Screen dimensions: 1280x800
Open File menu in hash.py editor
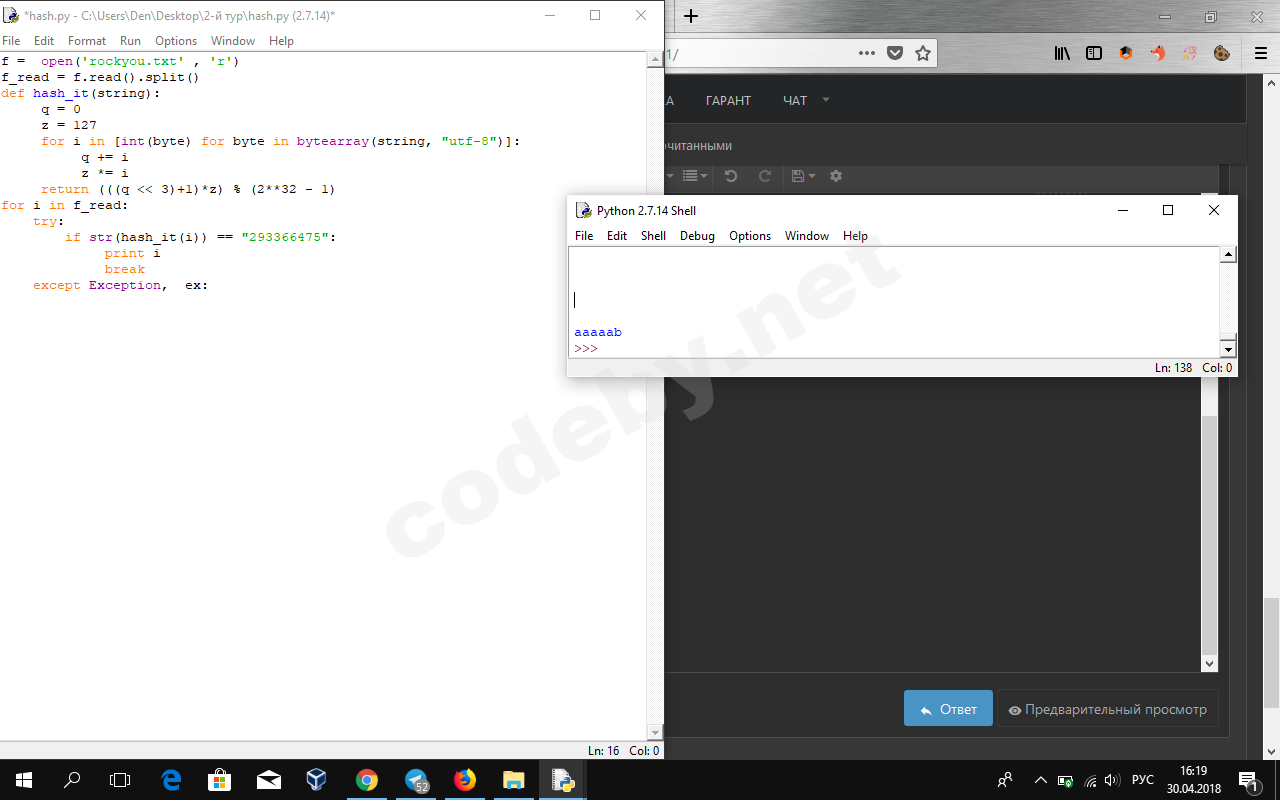click(11, 41)
